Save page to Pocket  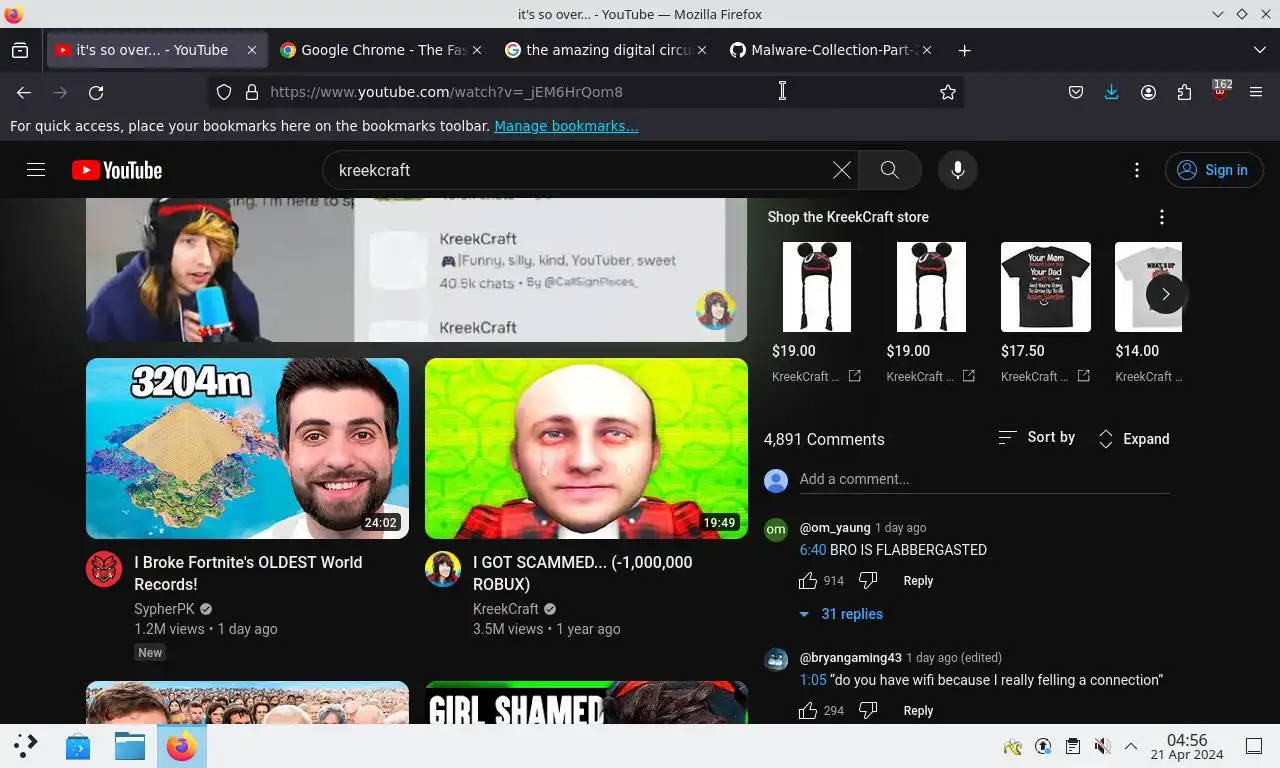pyautogui.click(x=1076, y=92)
